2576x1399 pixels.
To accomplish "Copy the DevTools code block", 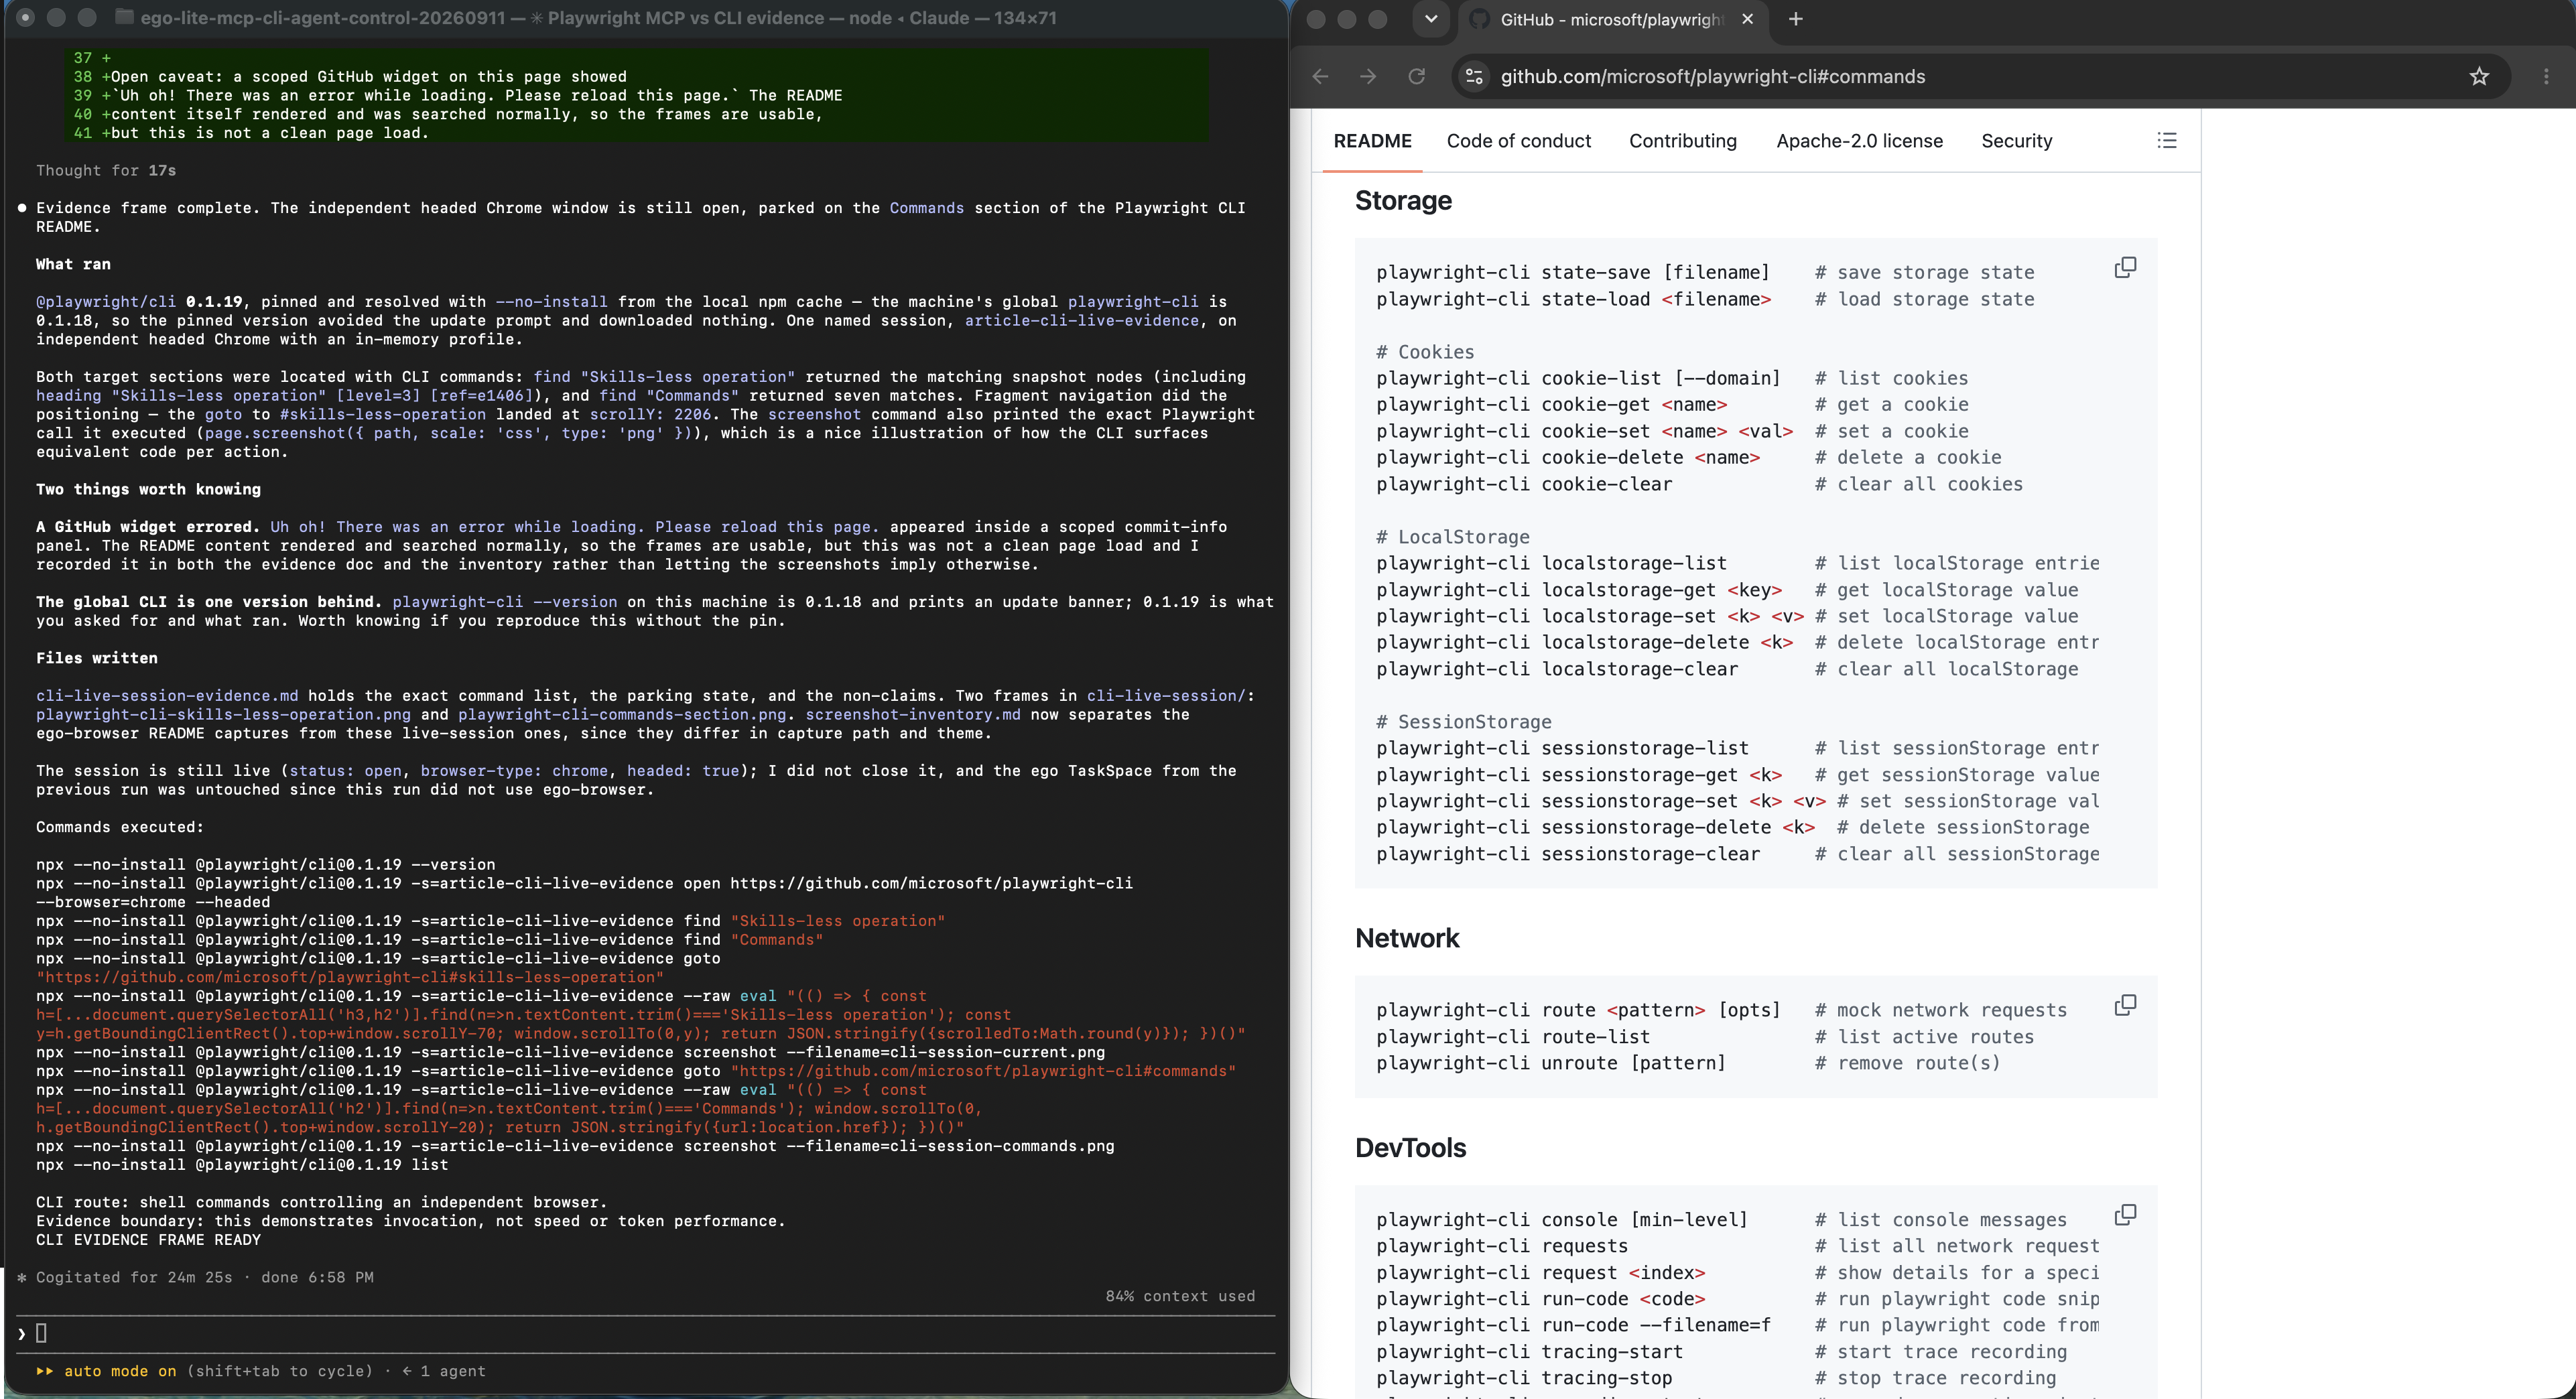I will (2125, 1214).
